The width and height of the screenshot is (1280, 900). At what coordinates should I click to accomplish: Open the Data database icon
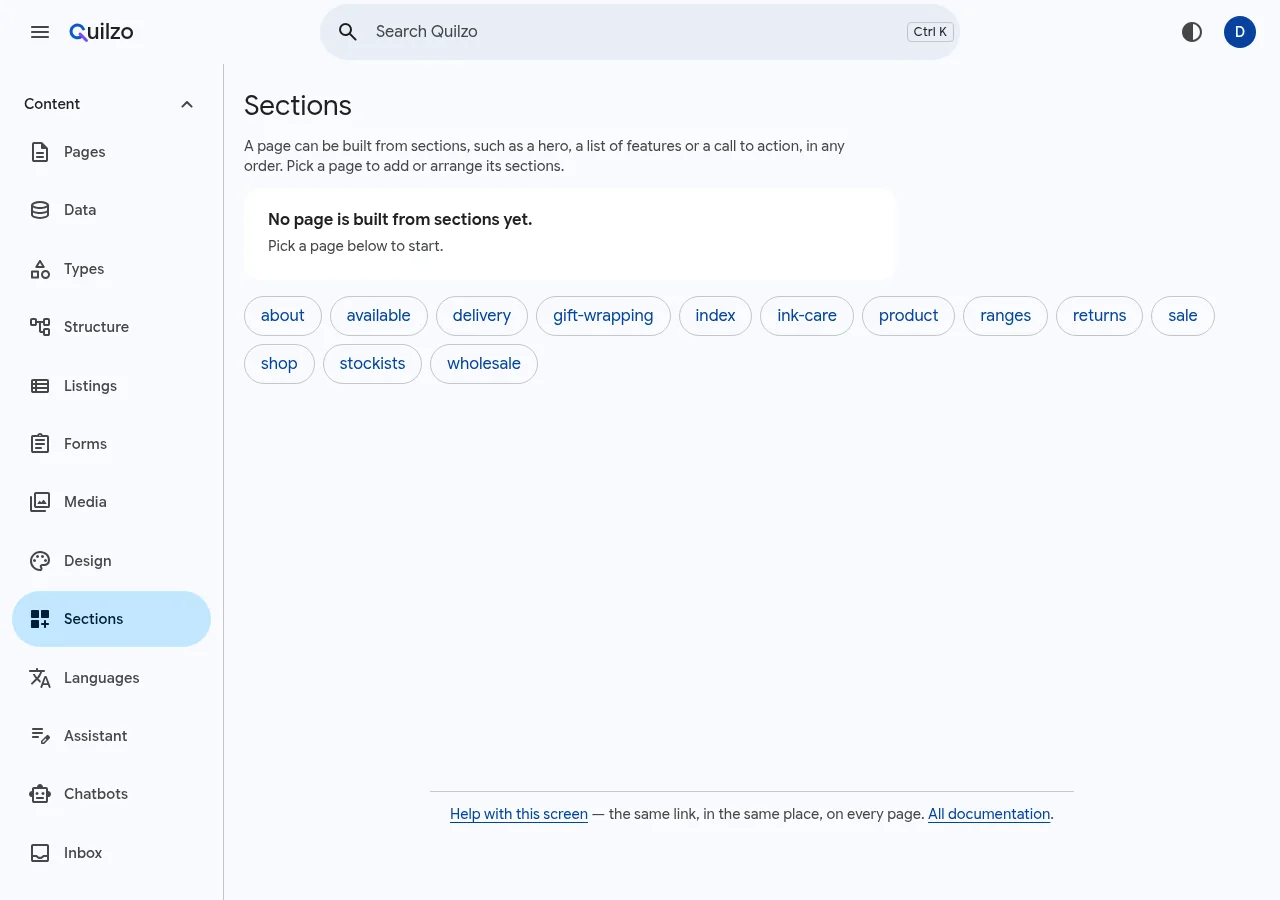[40, 210]
